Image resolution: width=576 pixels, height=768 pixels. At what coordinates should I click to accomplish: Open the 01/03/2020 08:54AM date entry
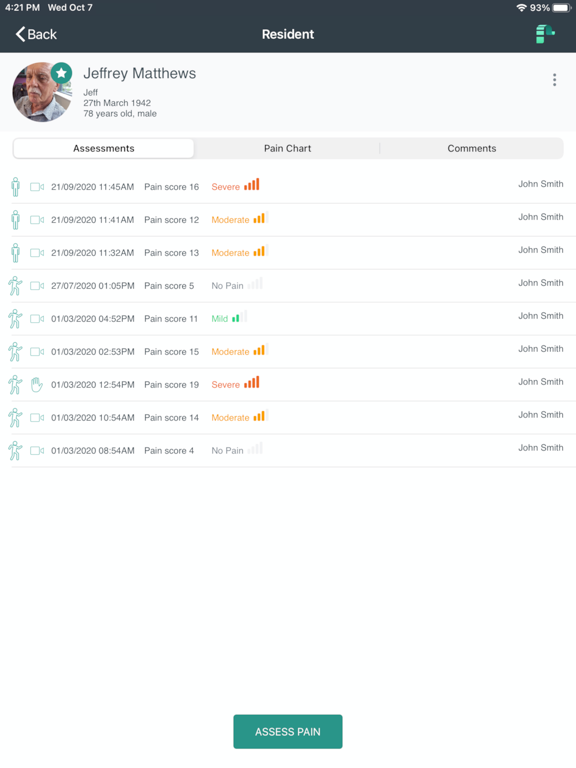coord(93,450)
